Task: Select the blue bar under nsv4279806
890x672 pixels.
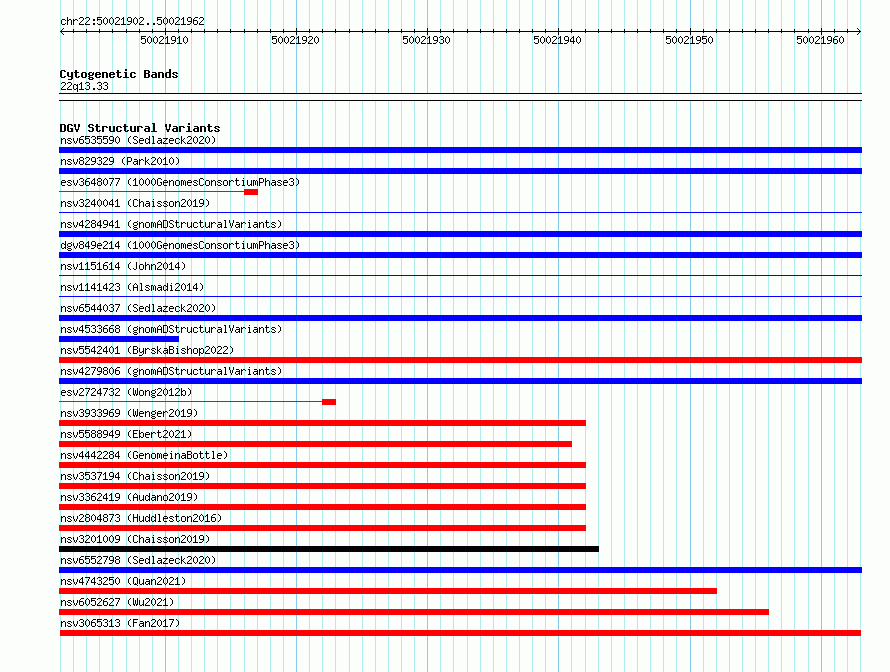Action: click(460, 381)
